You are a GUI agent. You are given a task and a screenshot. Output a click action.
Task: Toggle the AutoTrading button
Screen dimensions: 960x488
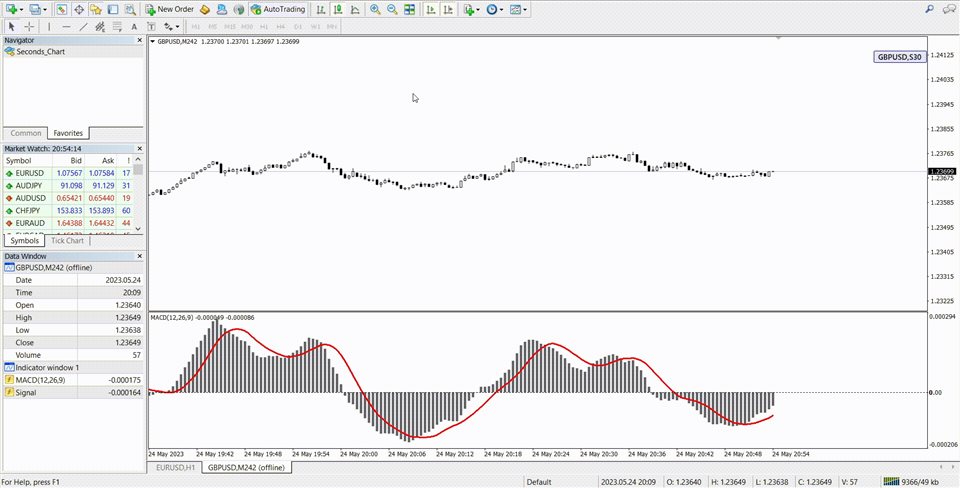point(277,9)
